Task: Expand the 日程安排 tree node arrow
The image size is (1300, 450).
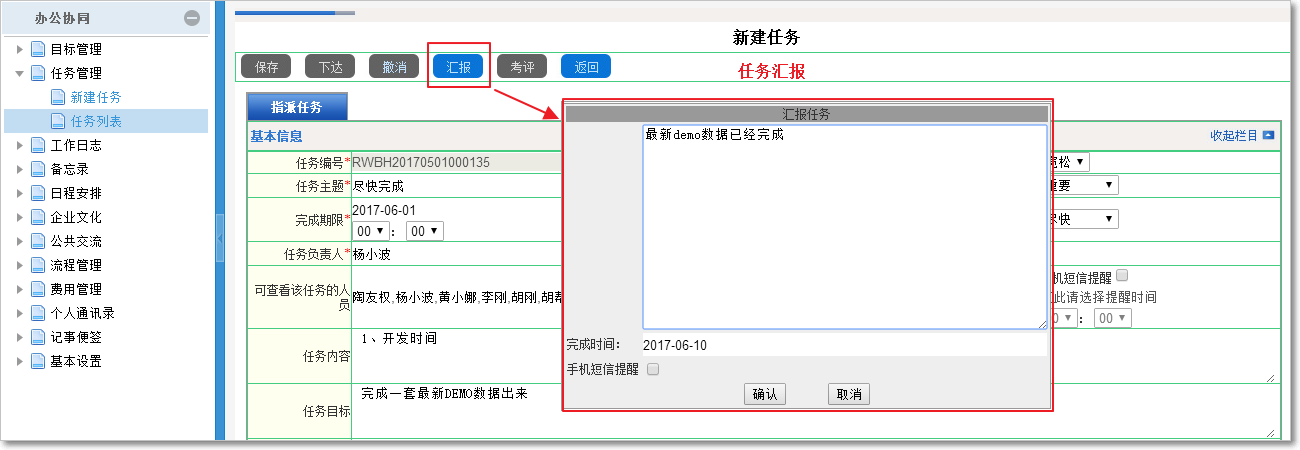Action: coord(19,193)
